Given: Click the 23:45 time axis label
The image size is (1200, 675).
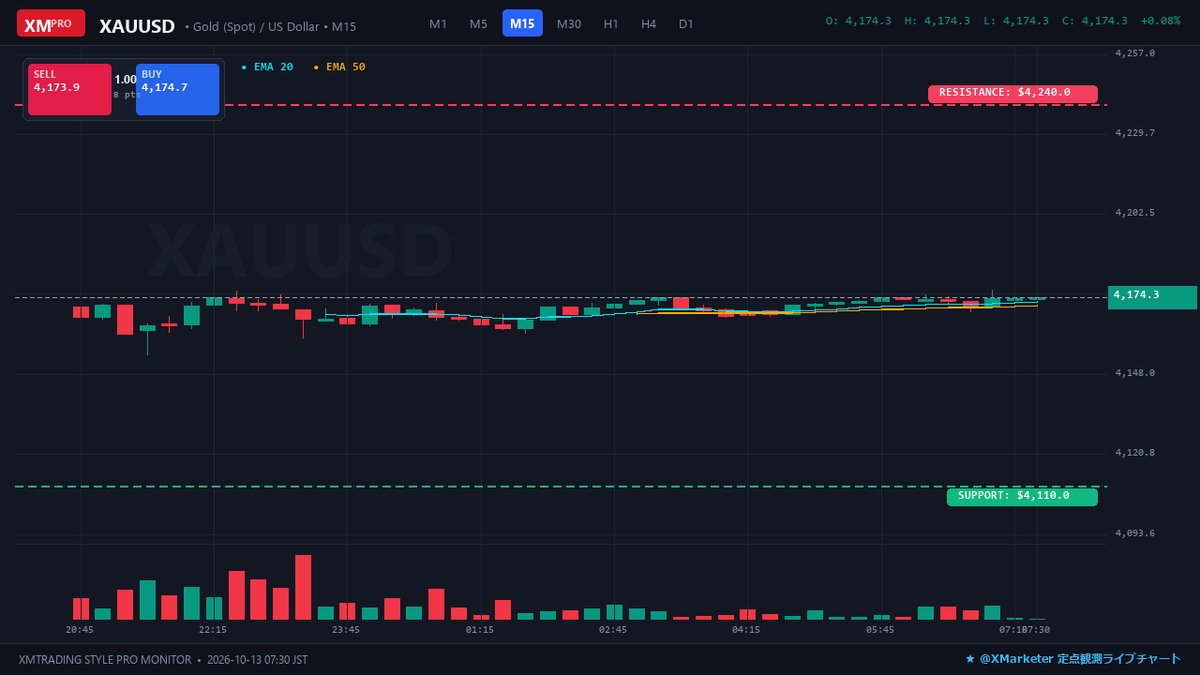Looking at the screenshot, I should [x=346, y=630].
